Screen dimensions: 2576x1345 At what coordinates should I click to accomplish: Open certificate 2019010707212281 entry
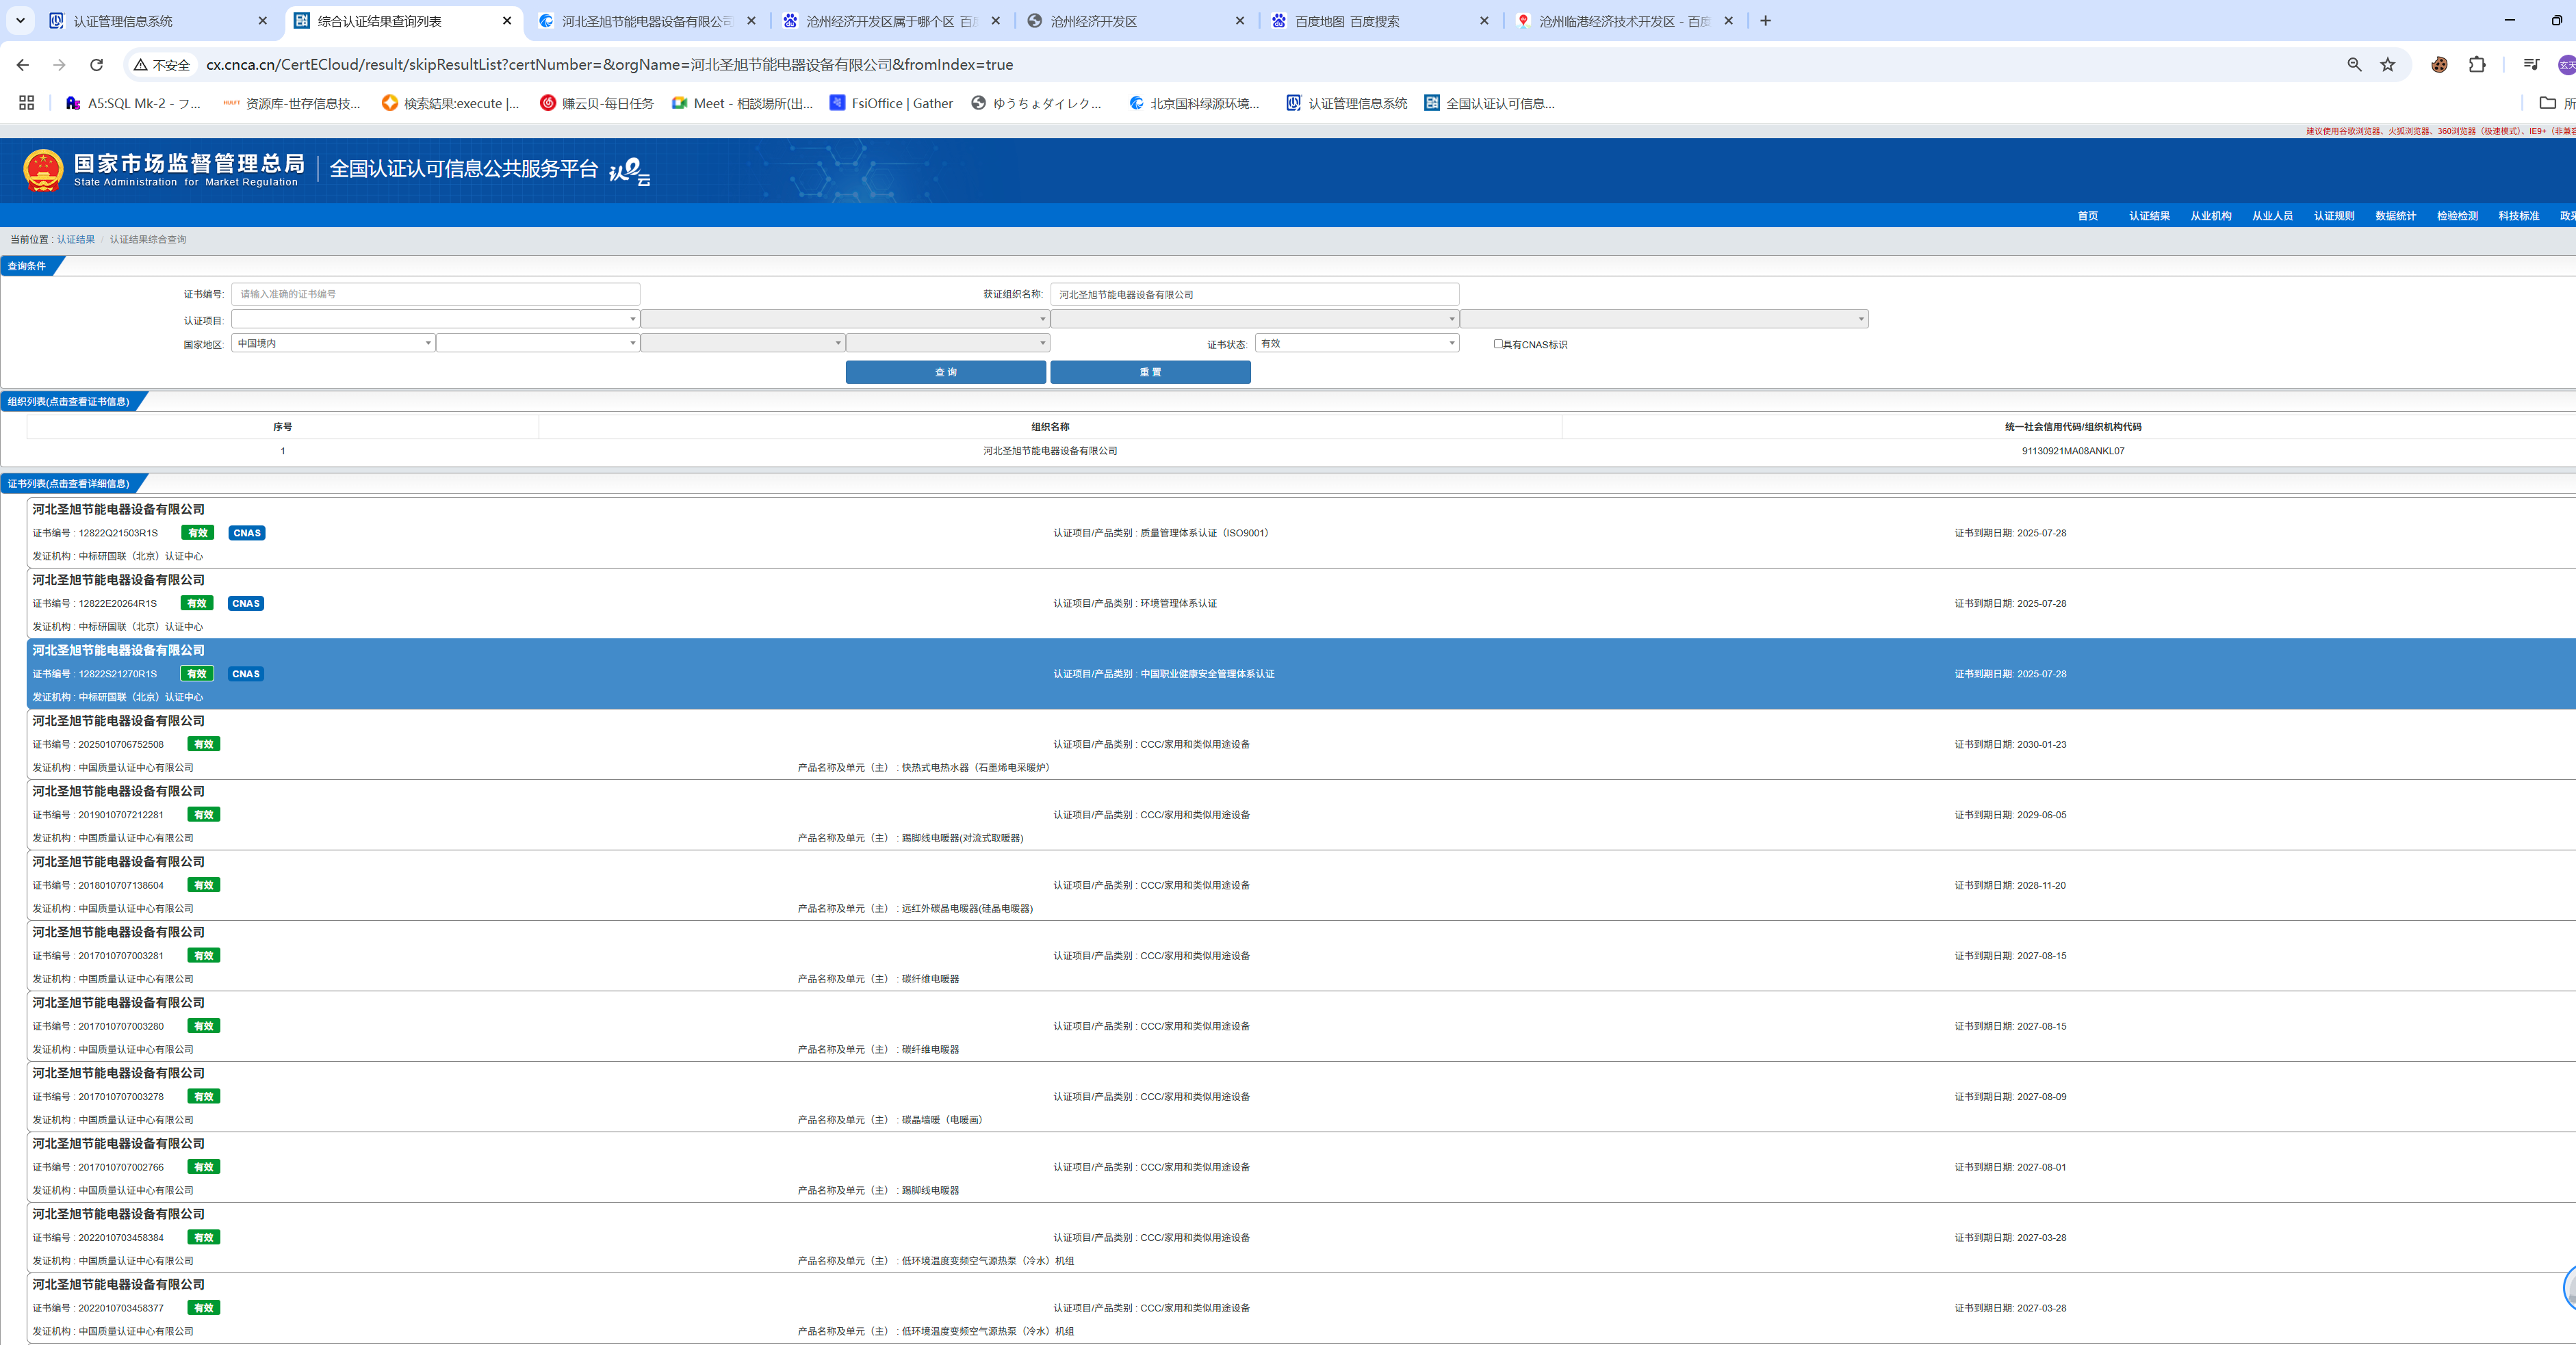[1301, 815]
